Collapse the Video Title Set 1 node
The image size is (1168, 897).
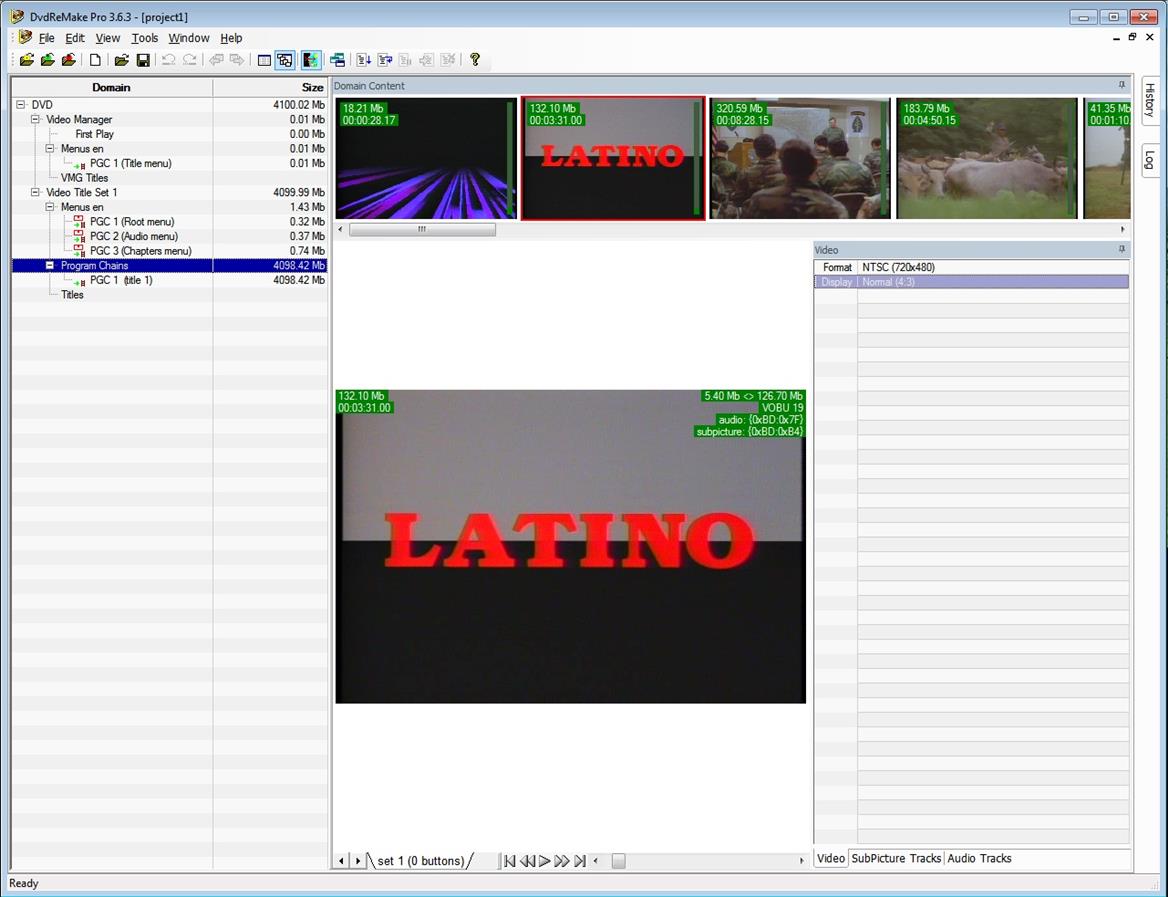(x=35, y=192)
